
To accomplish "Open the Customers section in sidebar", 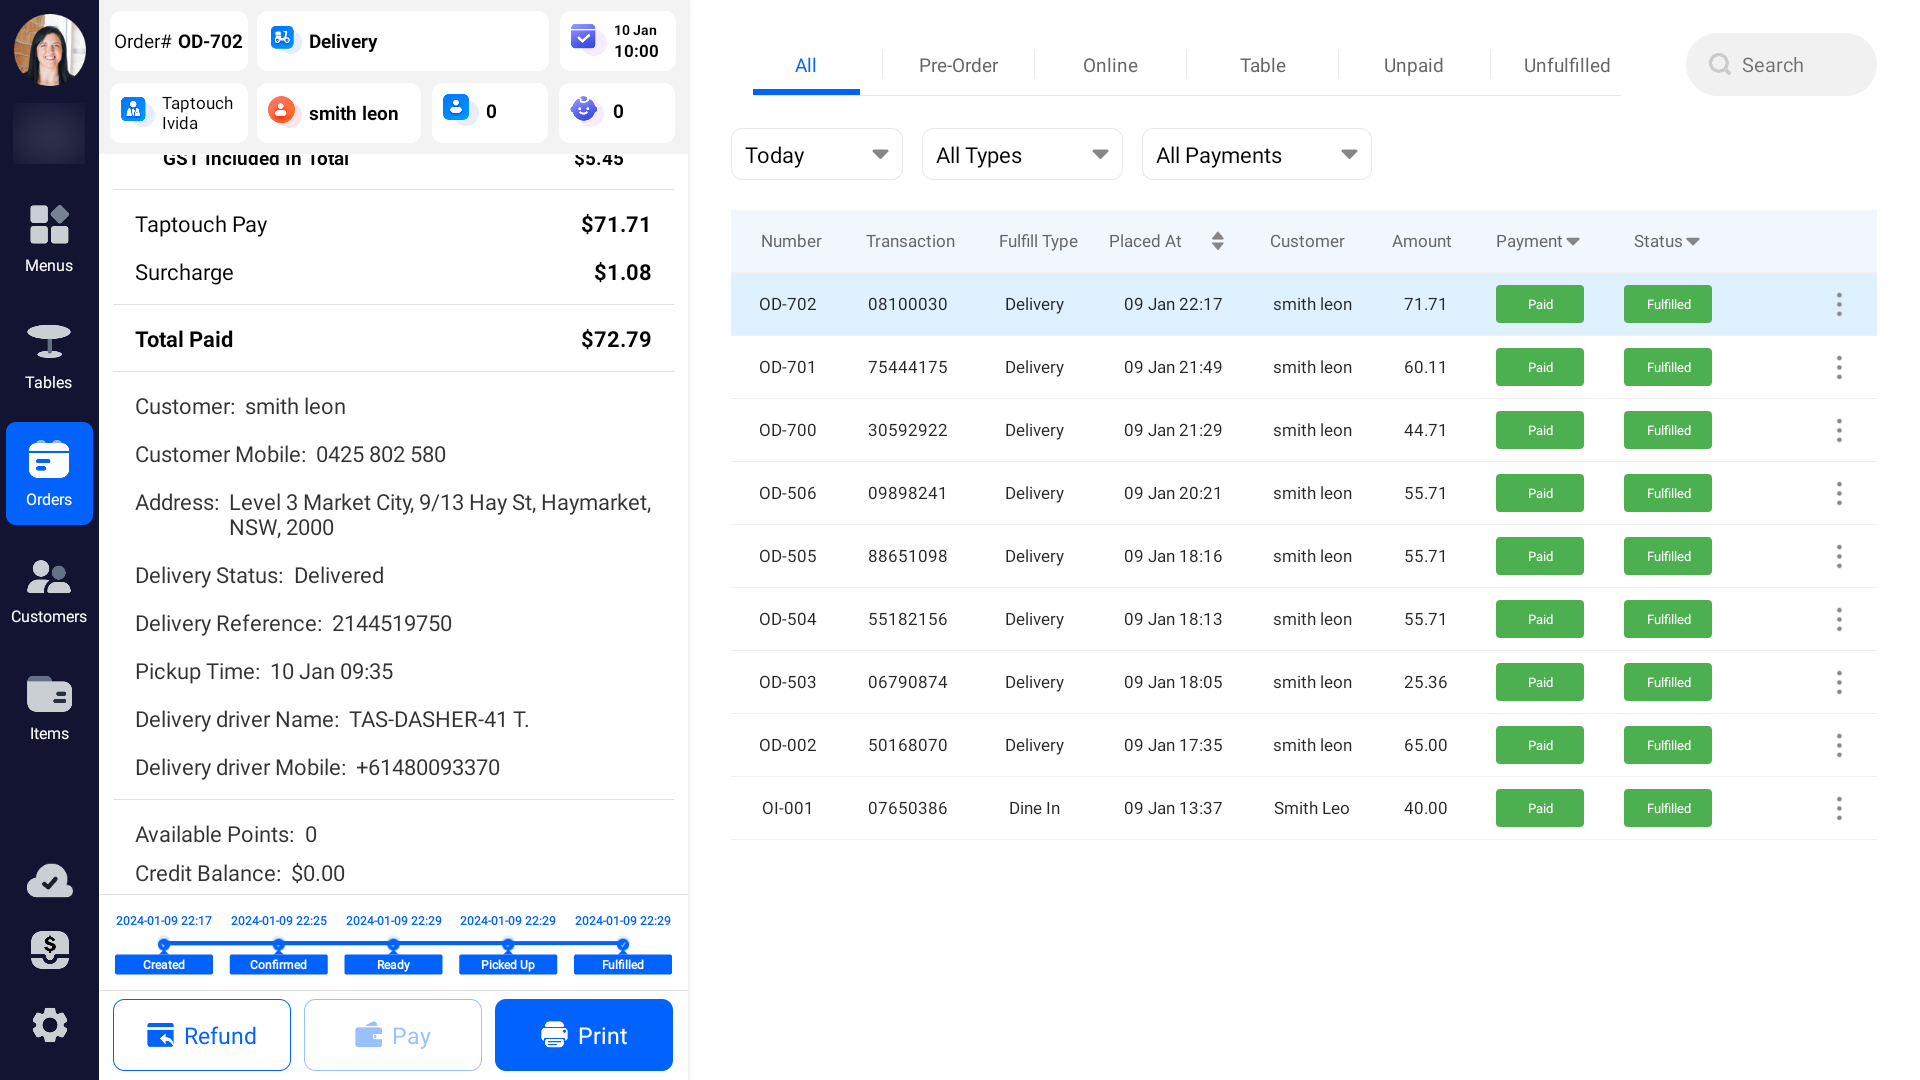I will tap(49, 590).
